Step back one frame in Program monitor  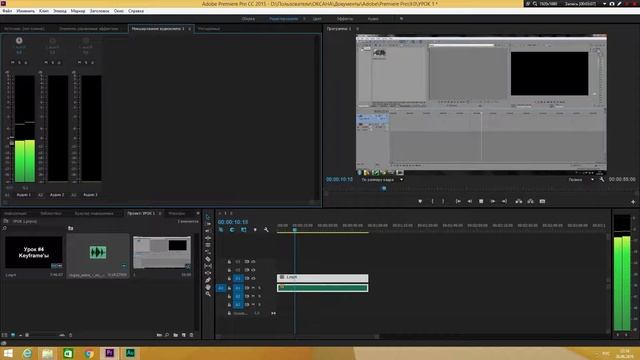pyautogui.click(x=470, y=201)
